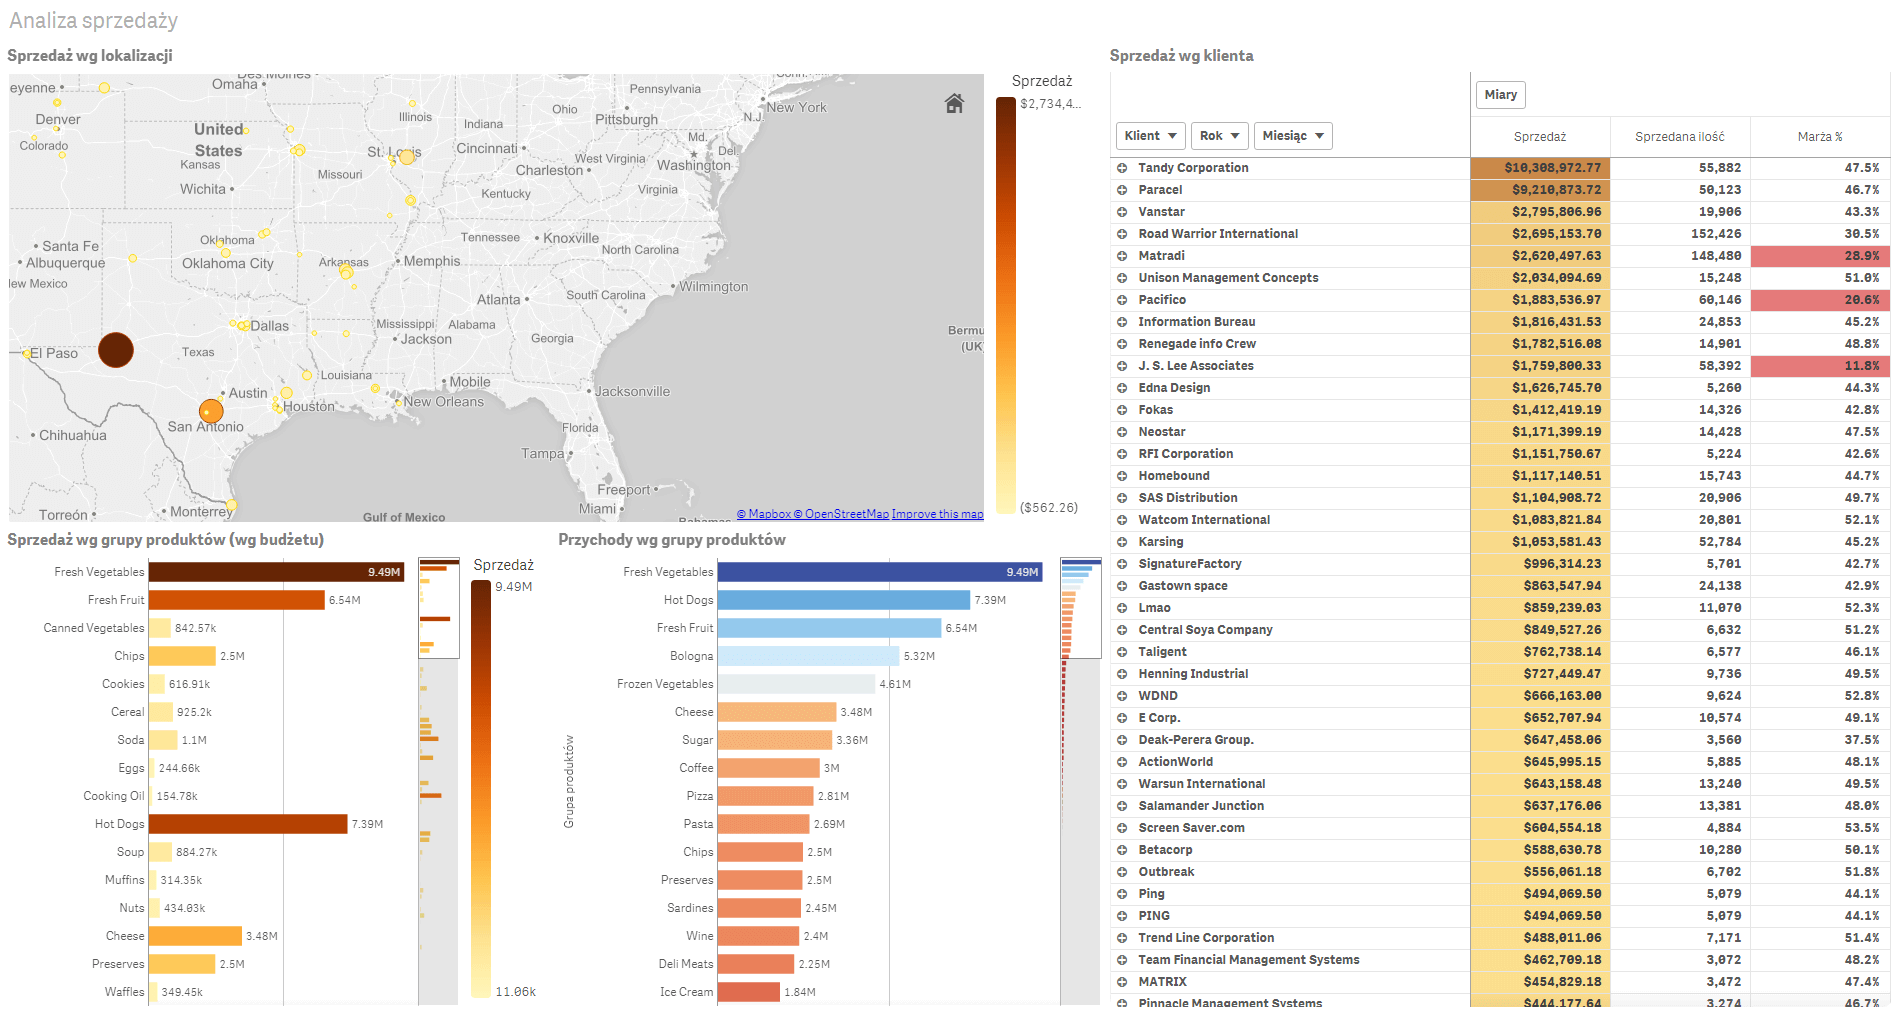Viewport: 1902px width, 1020px height.
Task: Select Frozen Vegetables 4.61M revenue bar
Action: (x=796, y=684)
